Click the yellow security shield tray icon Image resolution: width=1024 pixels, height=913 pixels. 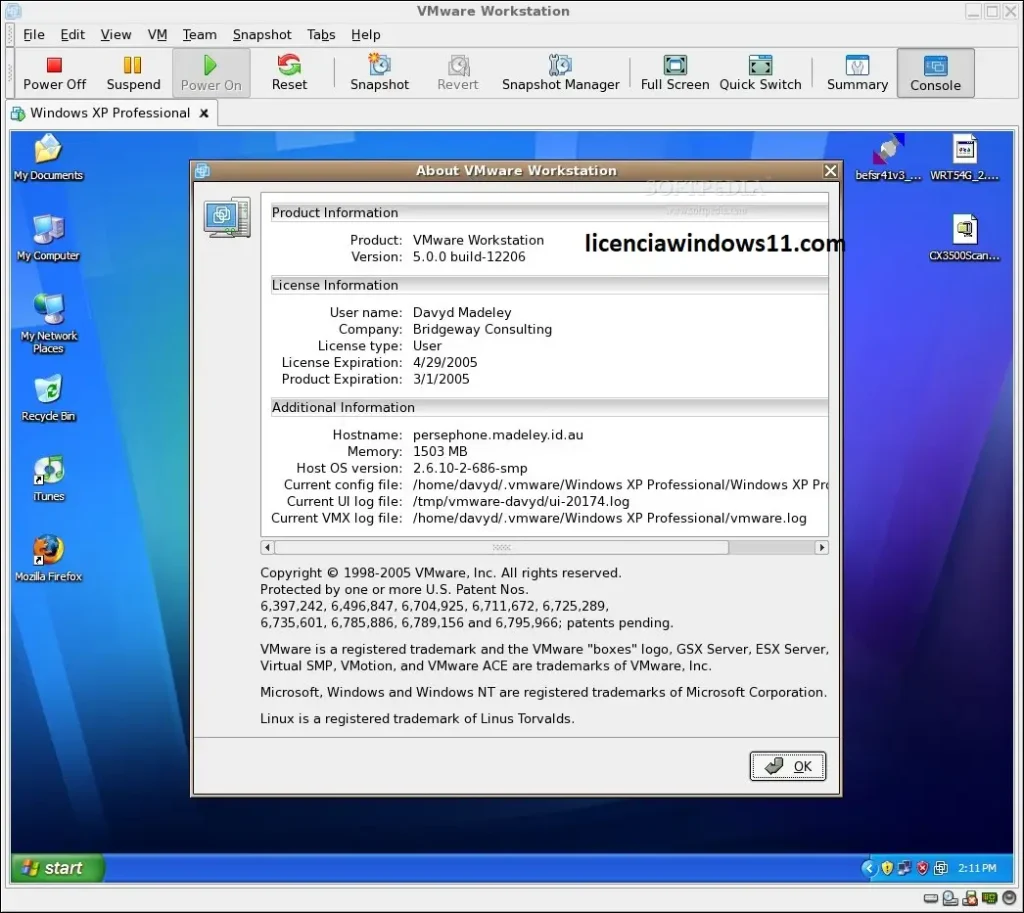pyautogui.click(x=887, y=868)
